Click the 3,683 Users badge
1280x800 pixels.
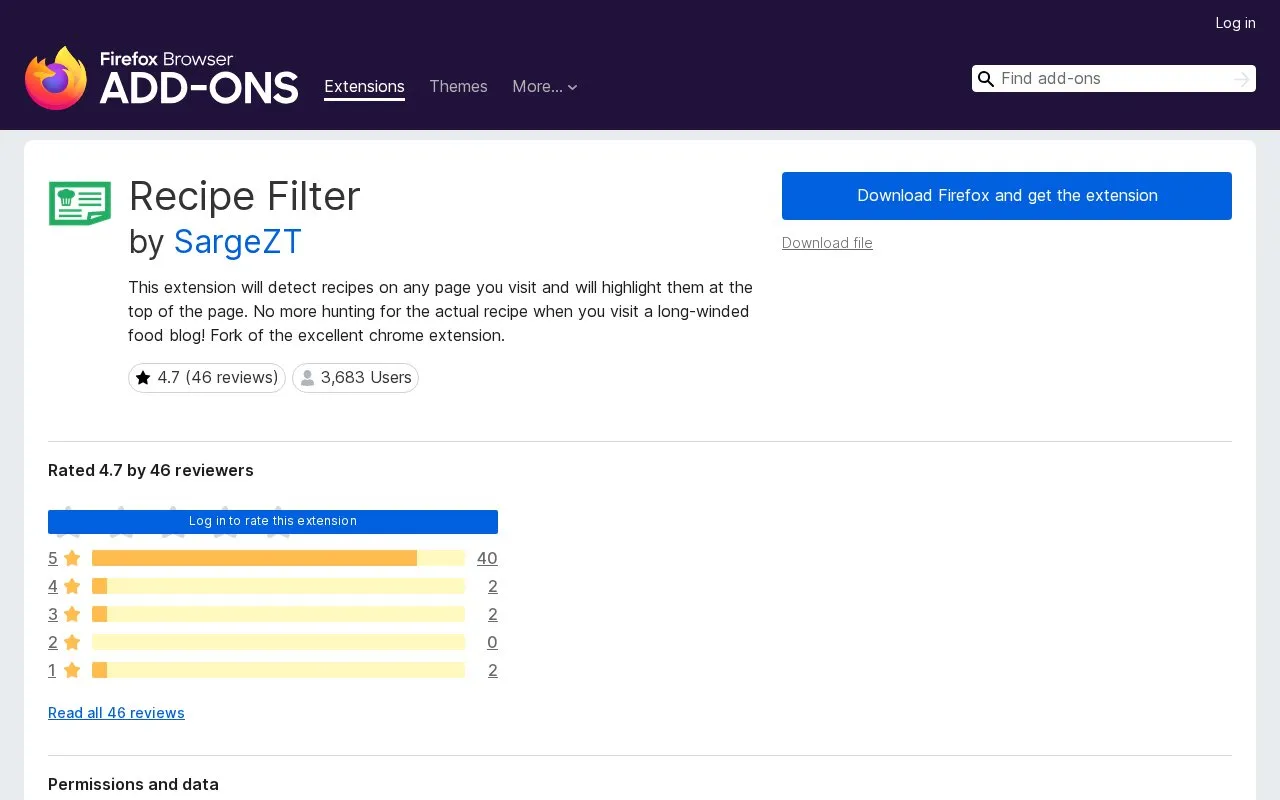pyautogui.click(x=355, y=378)
